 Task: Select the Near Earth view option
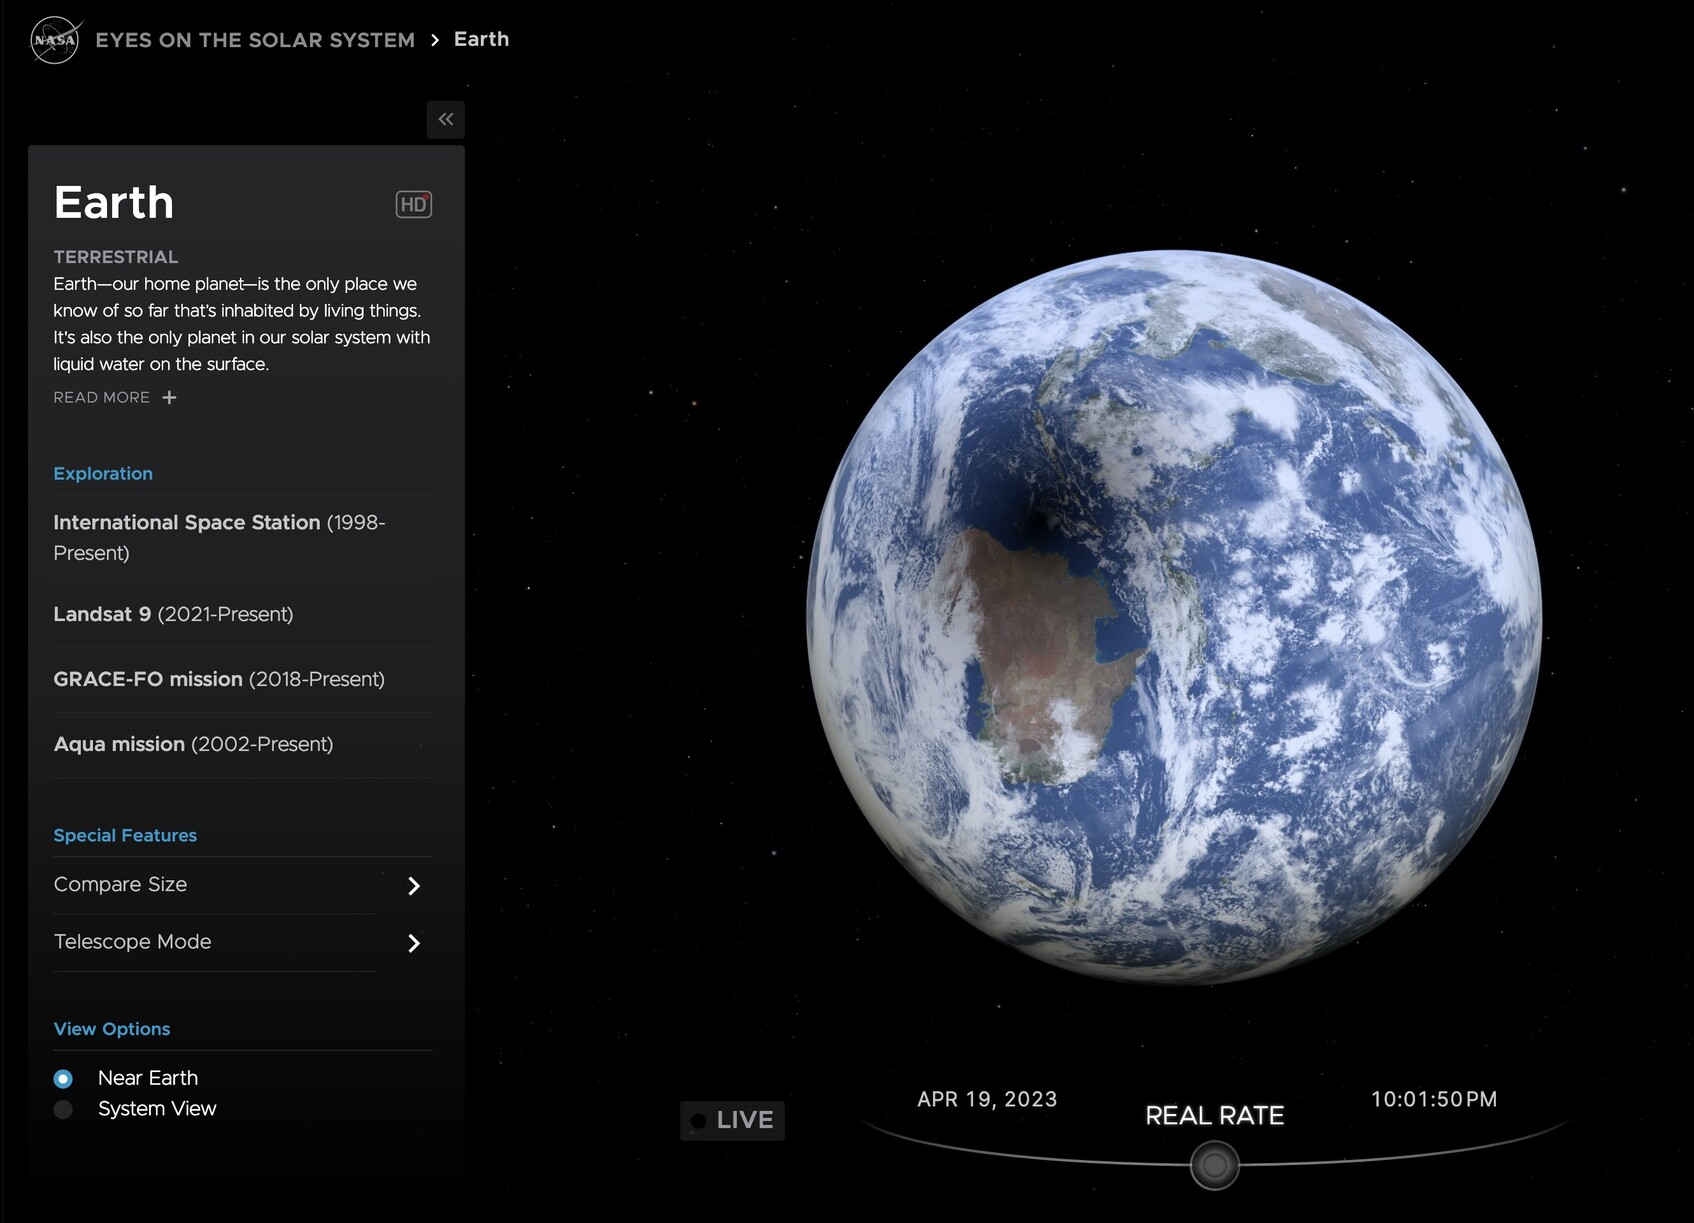(x=63, y=1079)
